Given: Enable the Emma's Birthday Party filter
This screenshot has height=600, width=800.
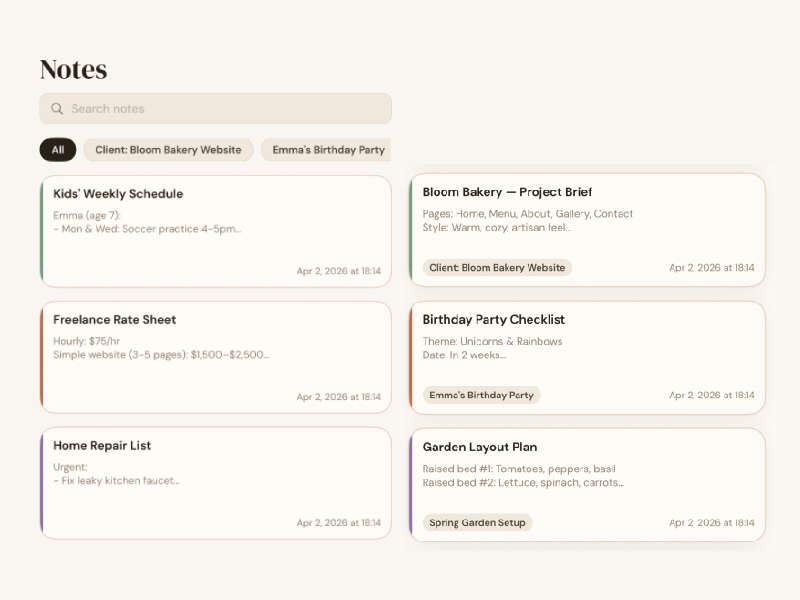Looking at the screenshot, I should tap(325, 149).
